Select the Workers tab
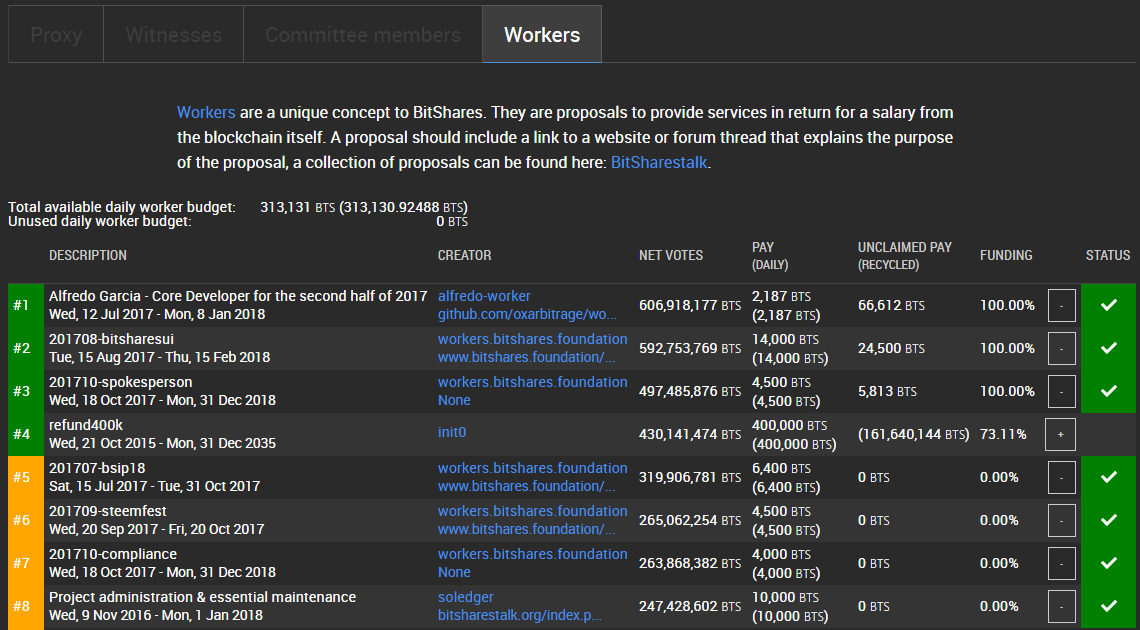Screen dimensions: 1140x630 542,35
